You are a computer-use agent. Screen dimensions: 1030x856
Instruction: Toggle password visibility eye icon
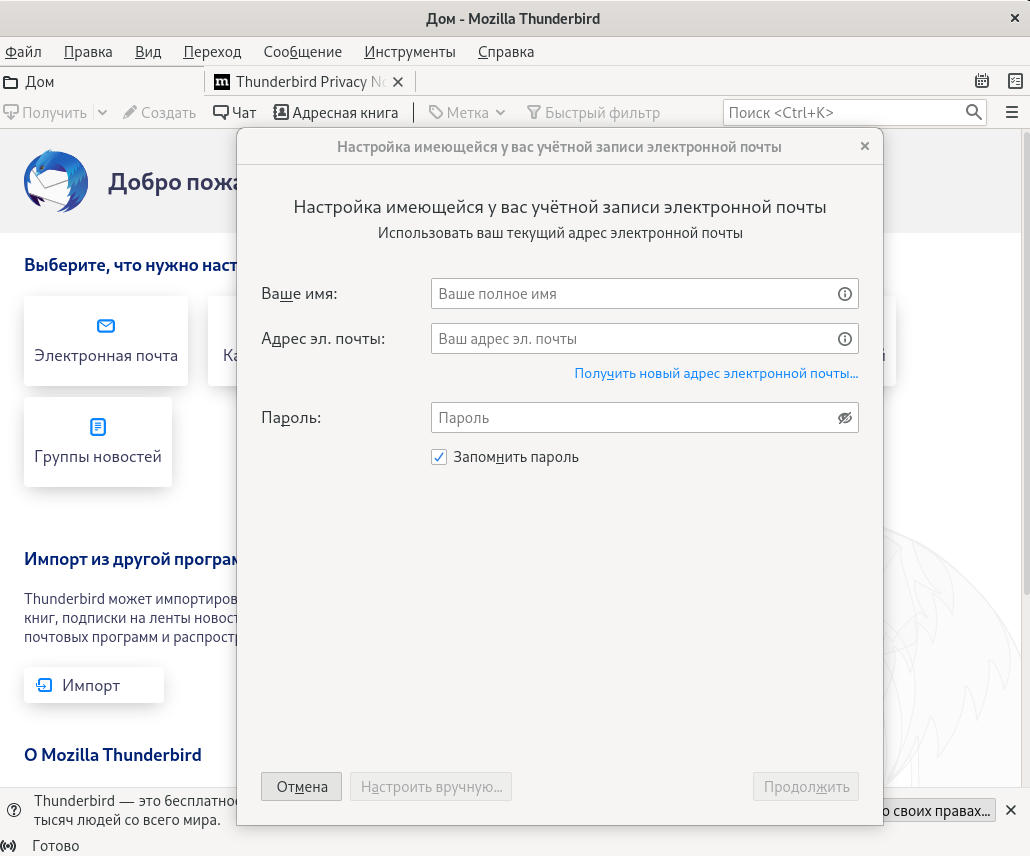(x=845, y=418)
